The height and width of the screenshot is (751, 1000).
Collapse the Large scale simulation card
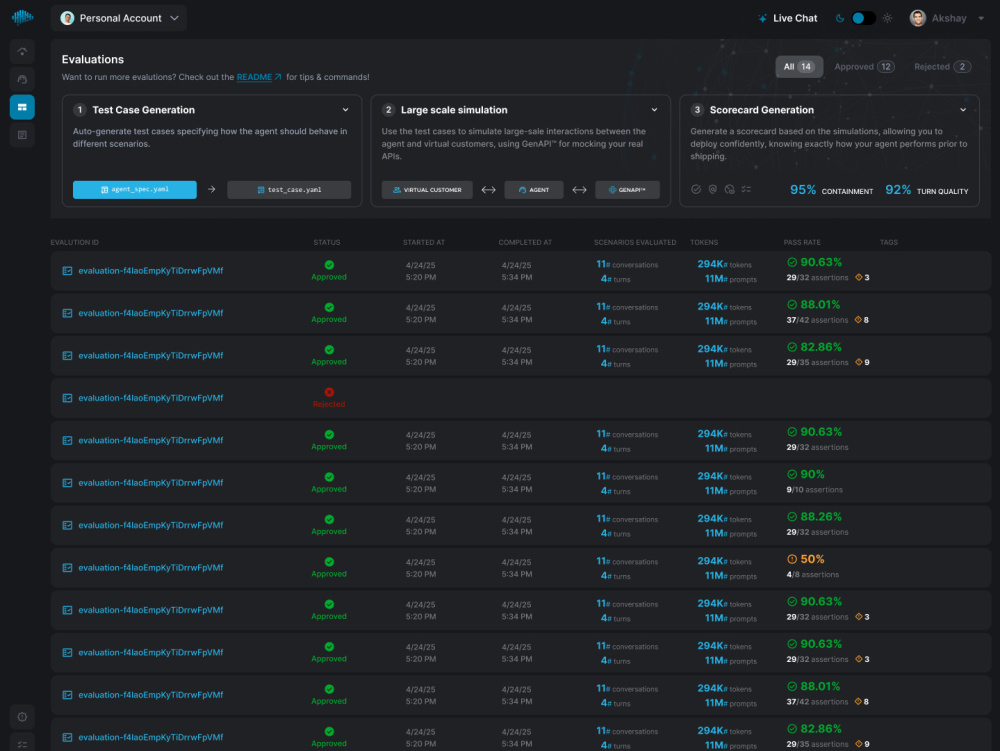654,110
